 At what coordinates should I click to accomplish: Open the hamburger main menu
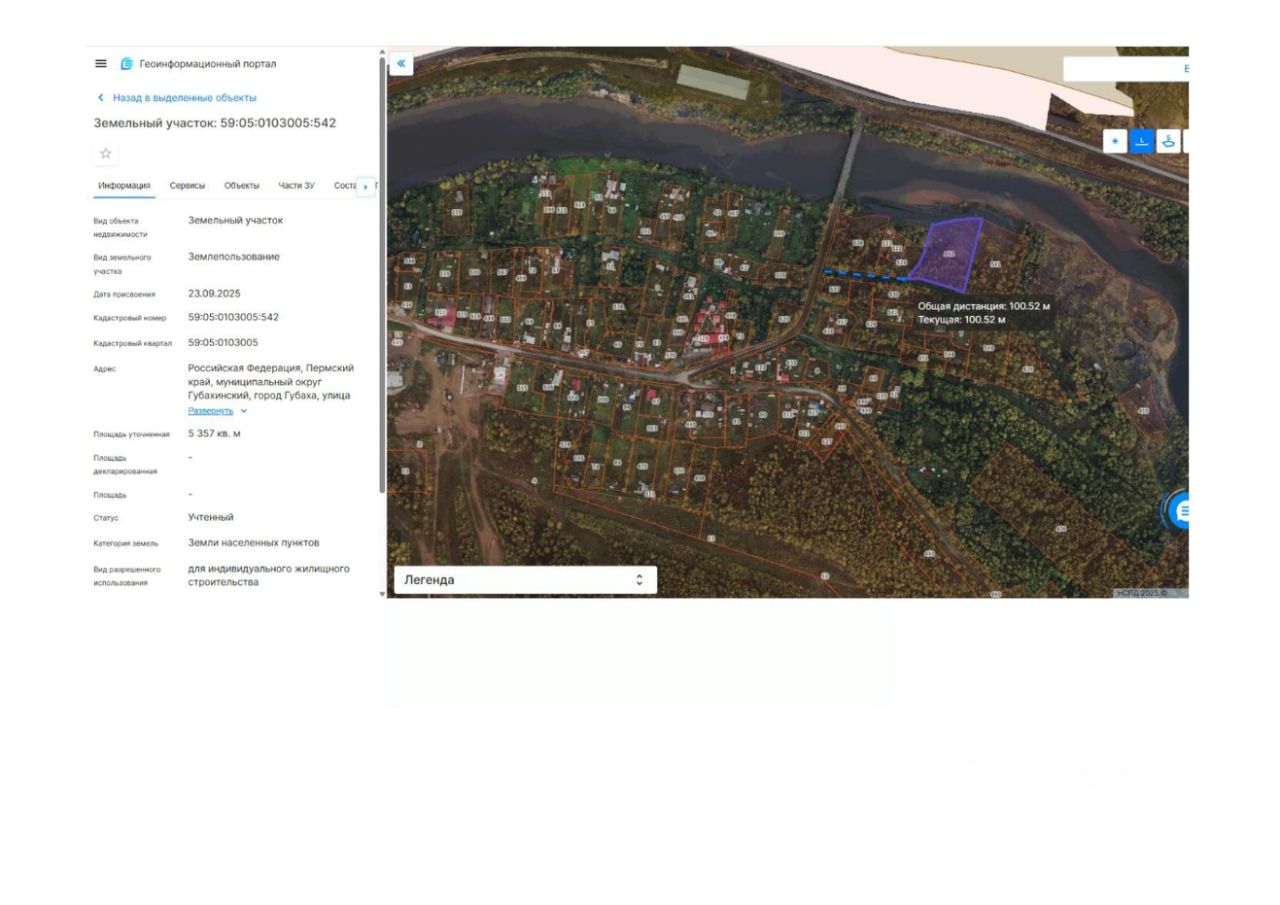[x=100, y=64]
